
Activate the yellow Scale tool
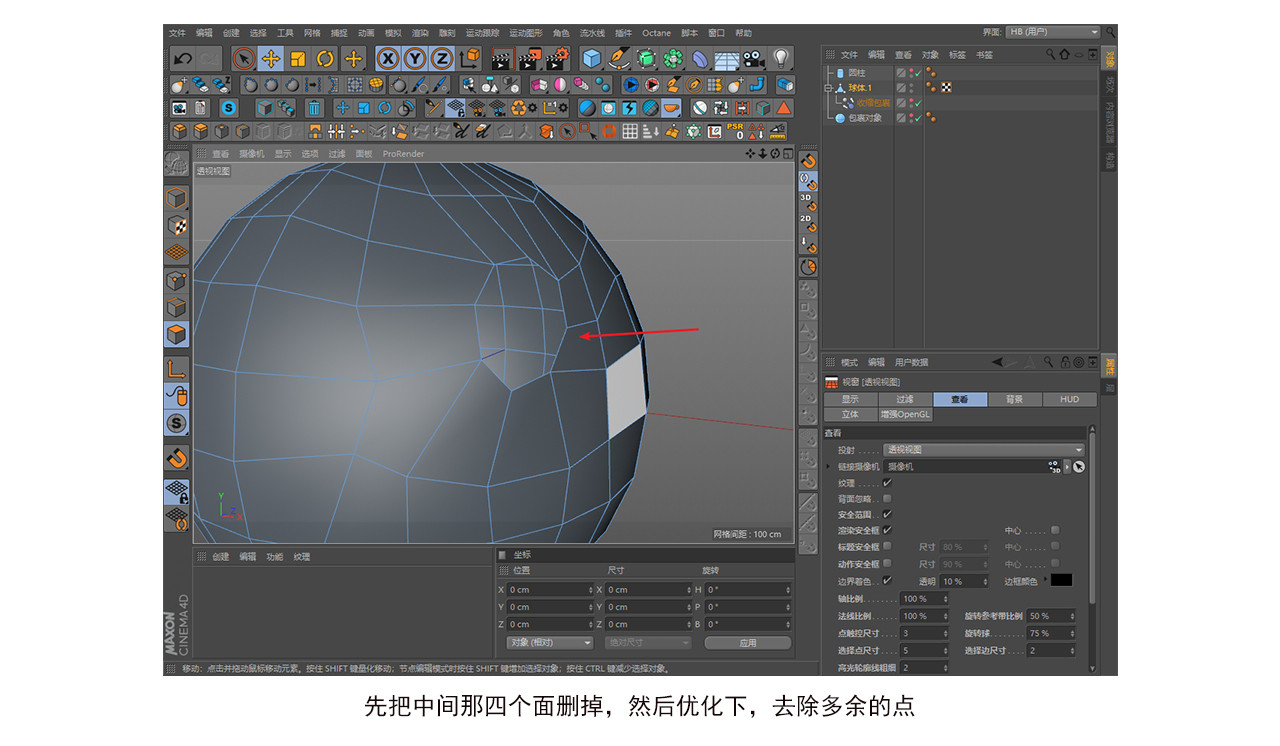pyautogui.click(x=298, y=59)
